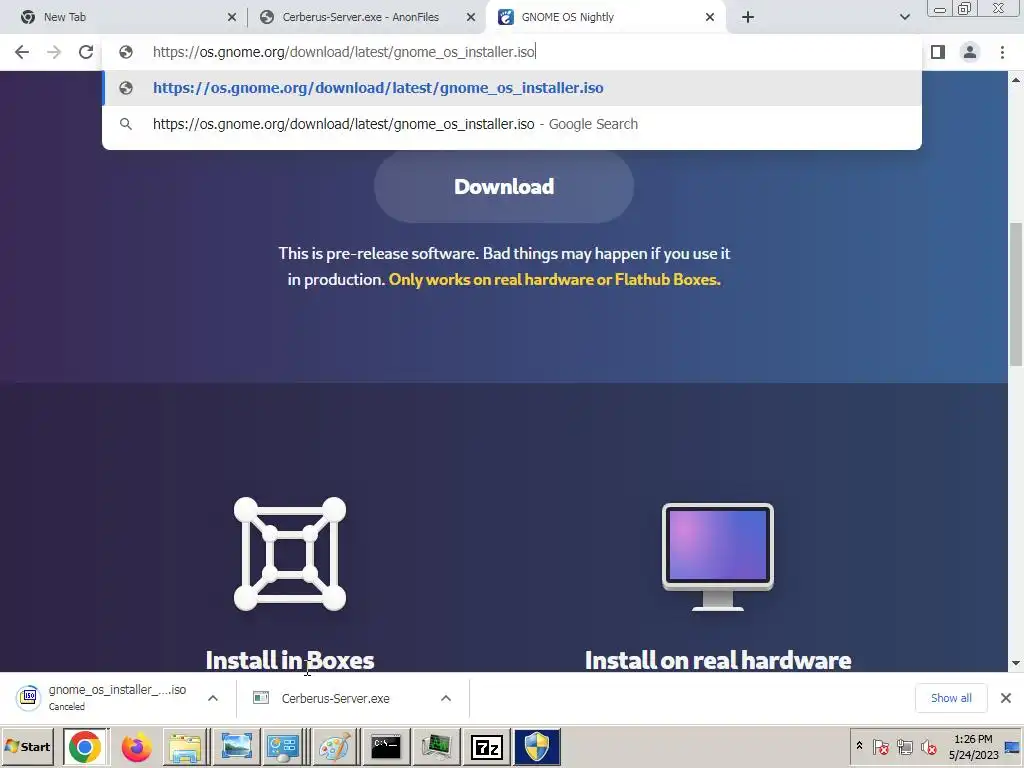Open a new tab with plus button
This screenshot has height=768, width=1024.
coord(748,17)
